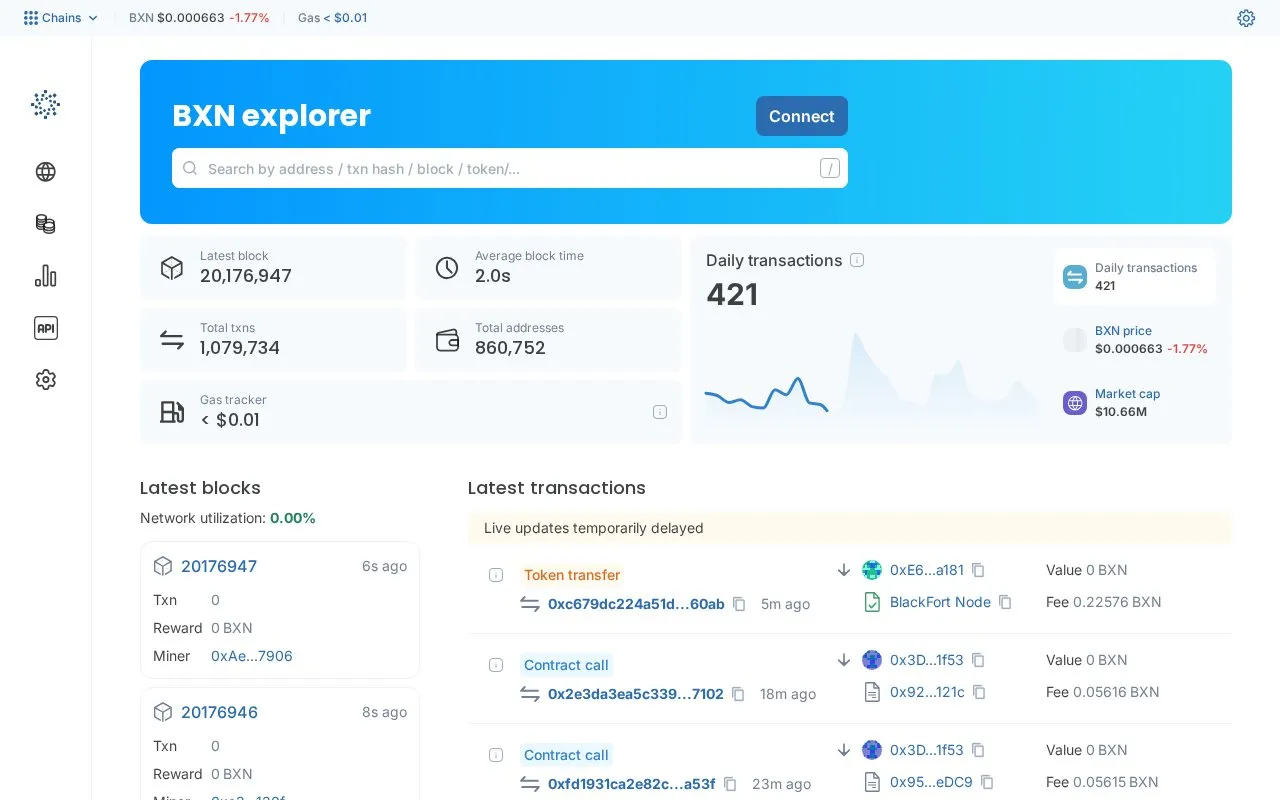Open the sidebar settings gear icon
Screen dimensions: 1280x800
[45, 380]
